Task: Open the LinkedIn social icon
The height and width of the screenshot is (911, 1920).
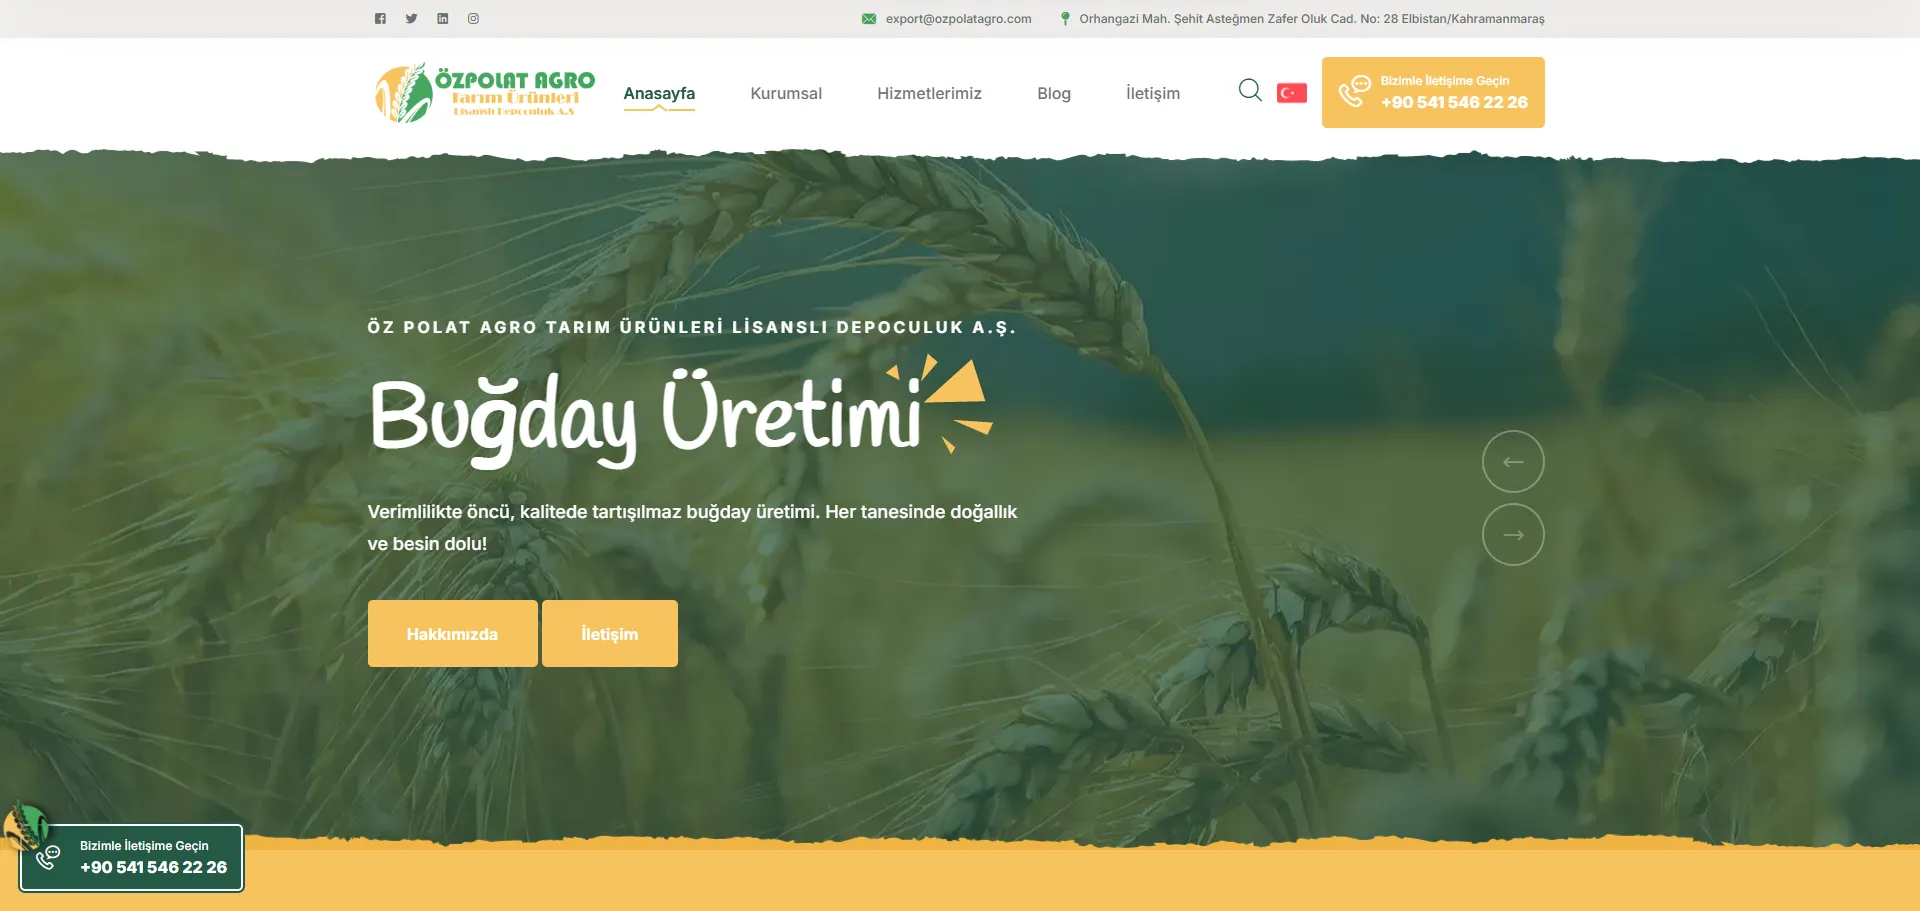Action: [x=442, y=19]
